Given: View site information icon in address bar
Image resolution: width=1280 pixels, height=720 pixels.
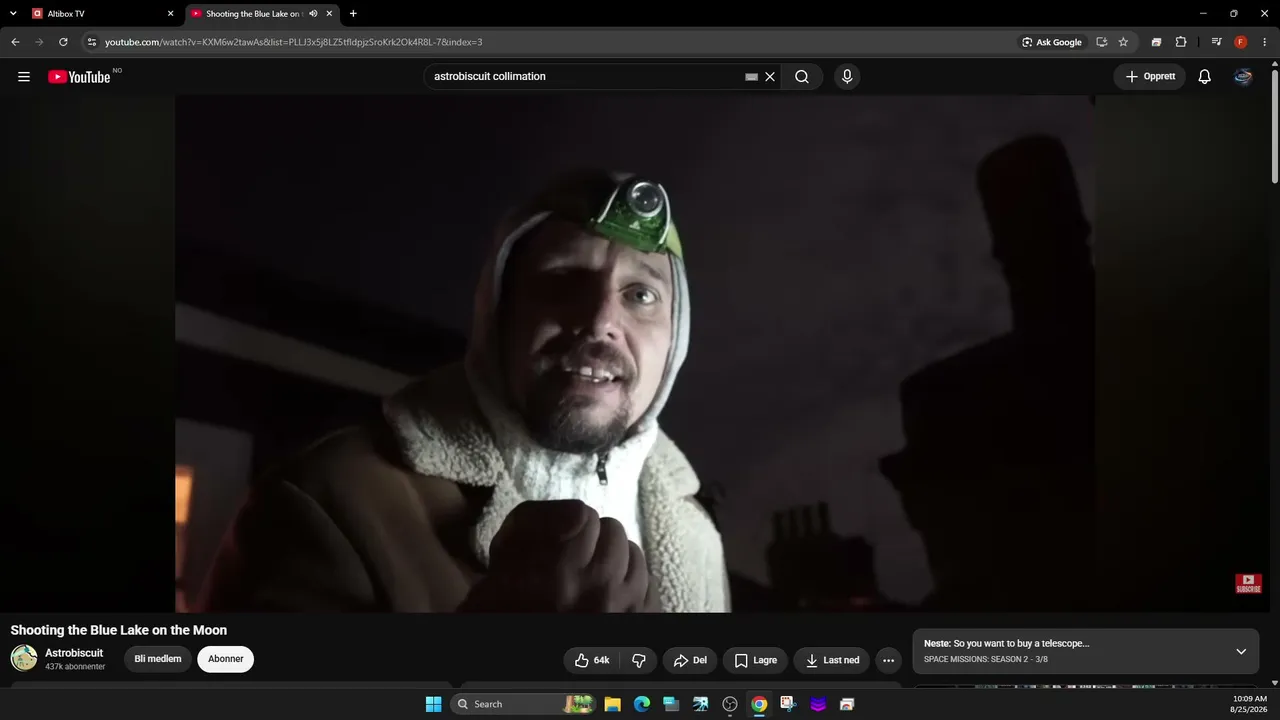Looking at the screenshot, I should [x=92, y=42].
